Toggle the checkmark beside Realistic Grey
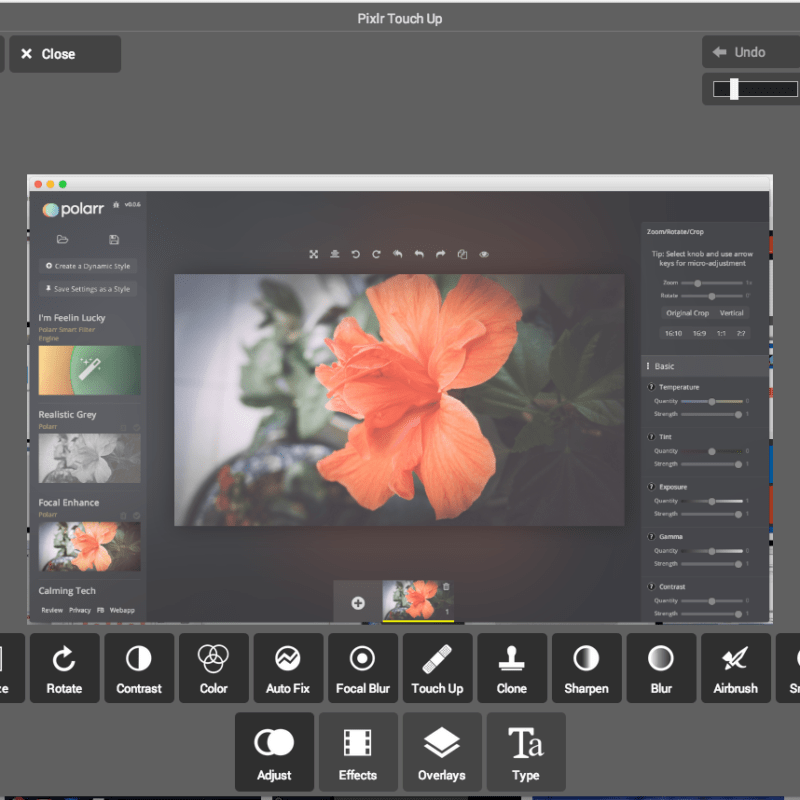This screenshot has width=800, height=800. point(136,427)
